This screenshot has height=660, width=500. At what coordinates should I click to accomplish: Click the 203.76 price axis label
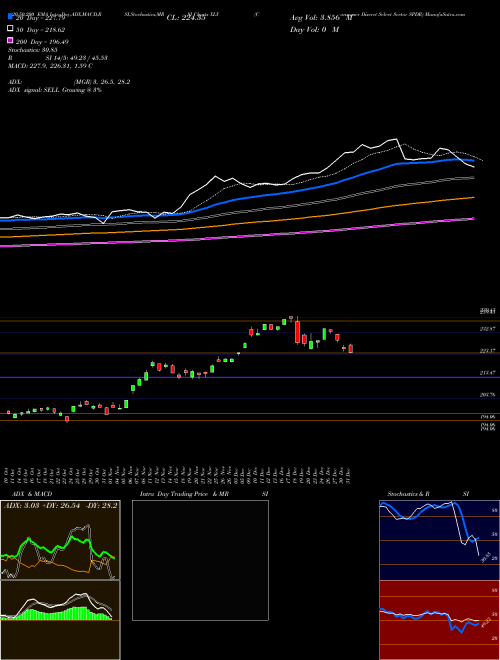(488, 394)
